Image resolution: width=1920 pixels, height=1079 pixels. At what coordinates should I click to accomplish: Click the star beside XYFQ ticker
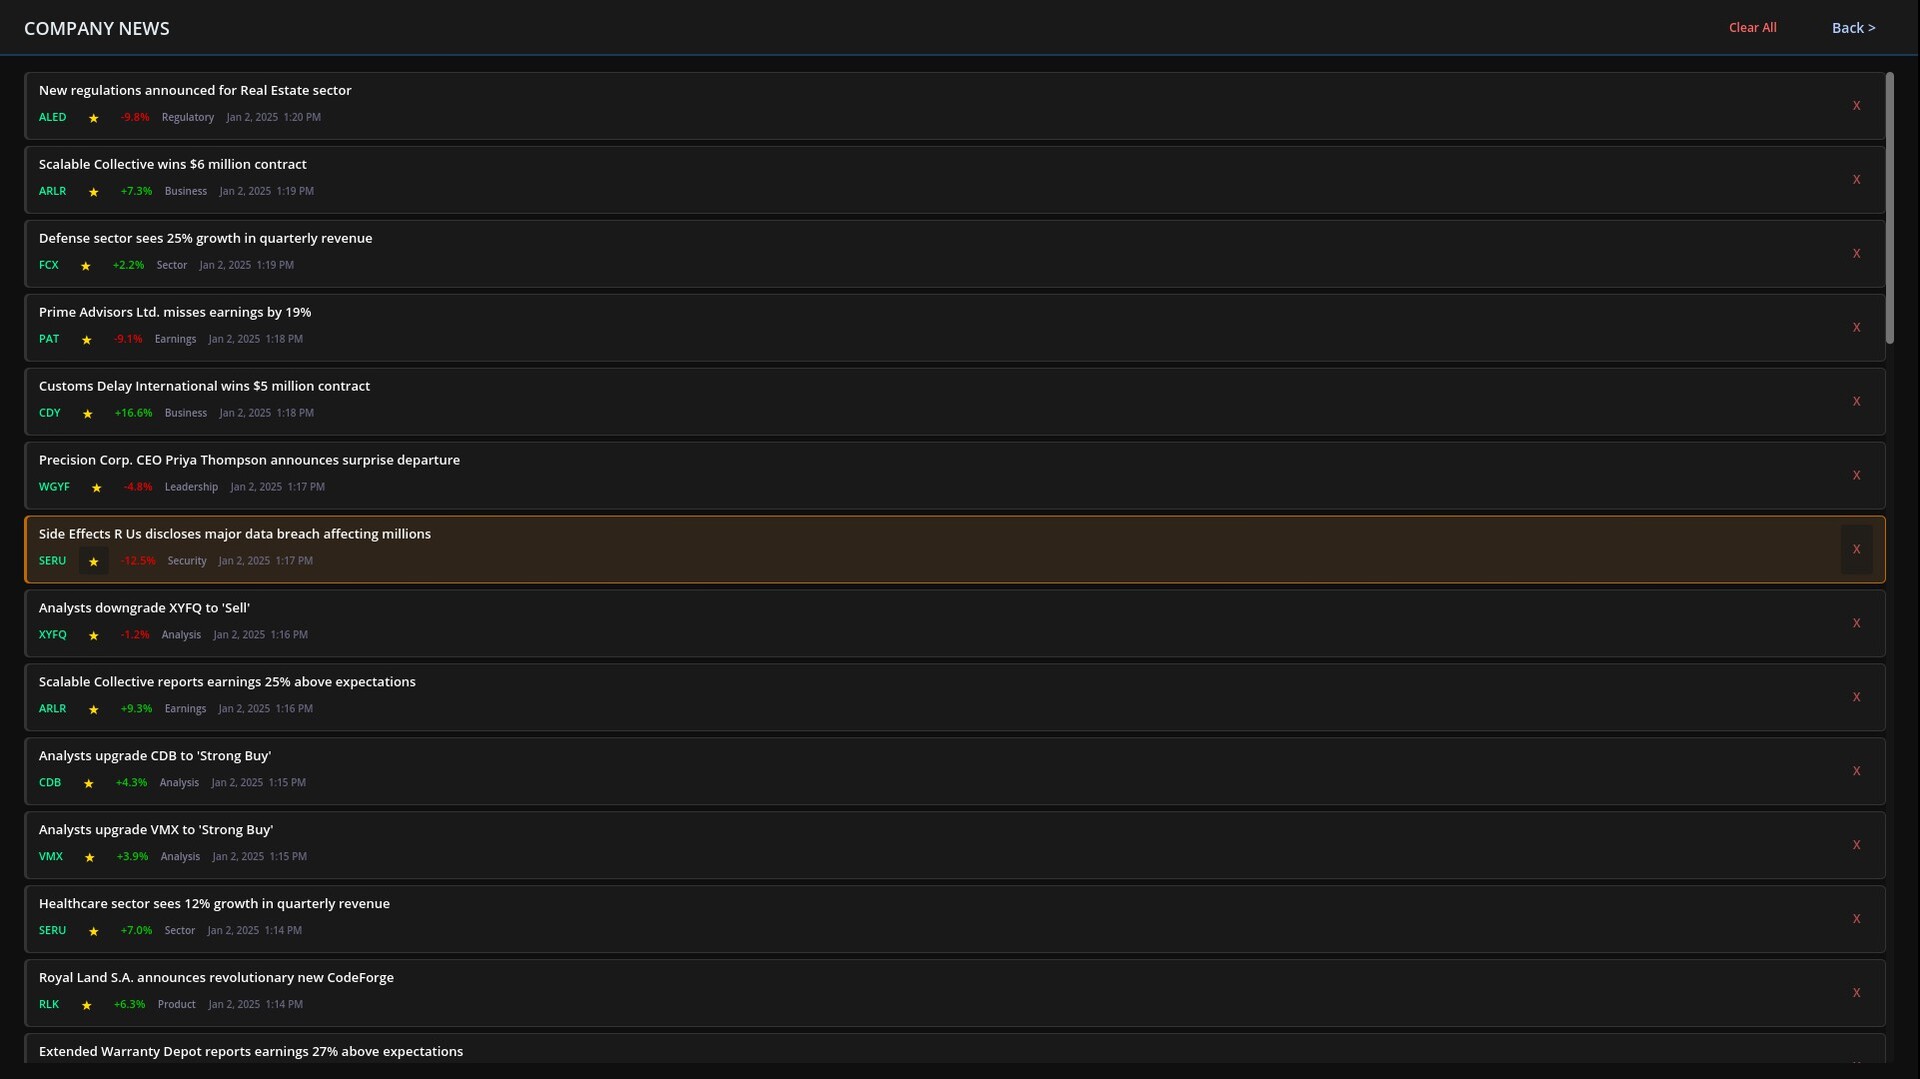[x=94, y=636]
